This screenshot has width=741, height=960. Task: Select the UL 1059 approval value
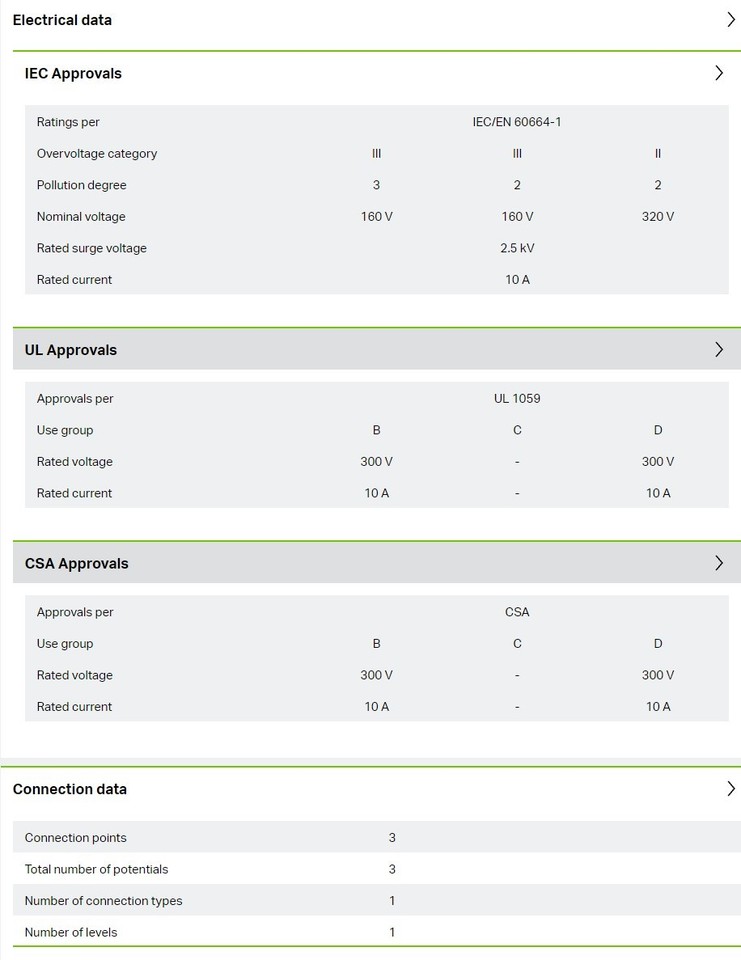(x=517, y=398)
